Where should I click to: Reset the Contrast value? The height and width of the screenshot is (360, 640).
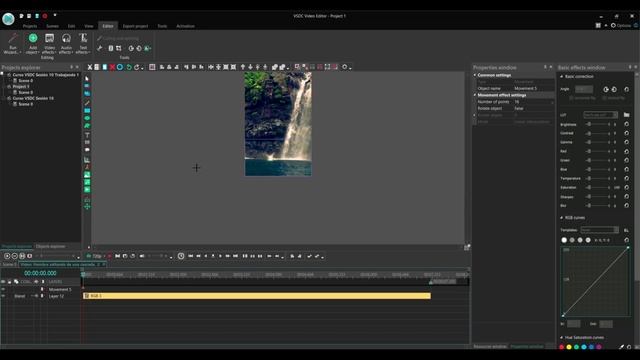pyautogui.click(x=627, y=133)
